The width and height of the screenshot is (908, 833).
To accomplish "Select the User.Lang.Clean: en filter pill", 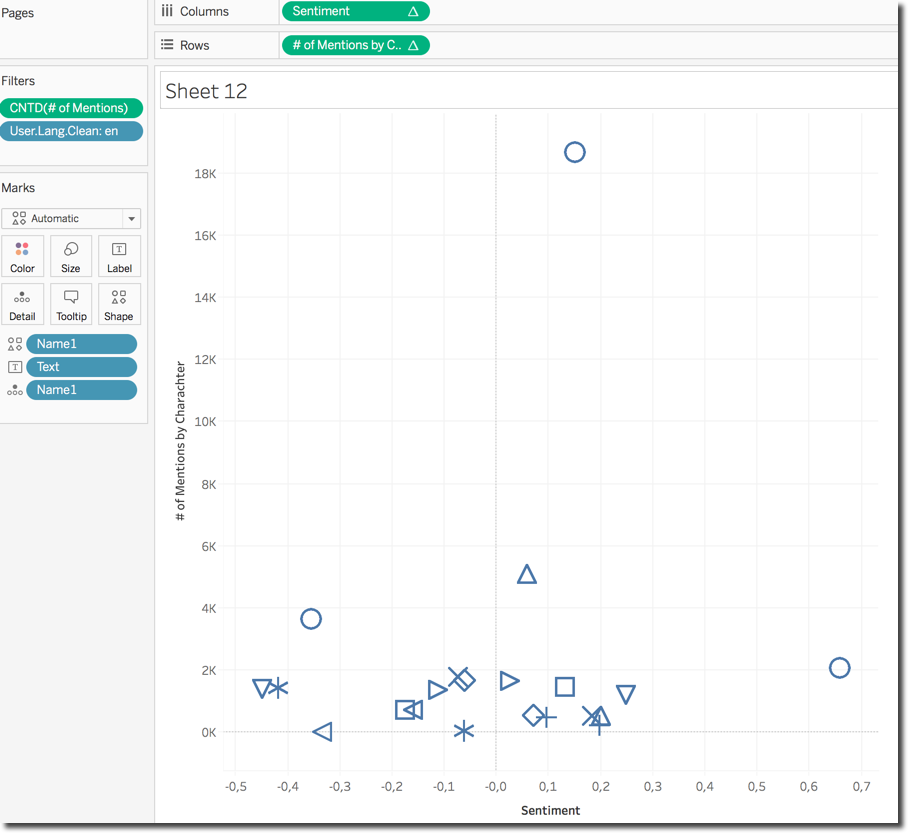I will (71, 130).
